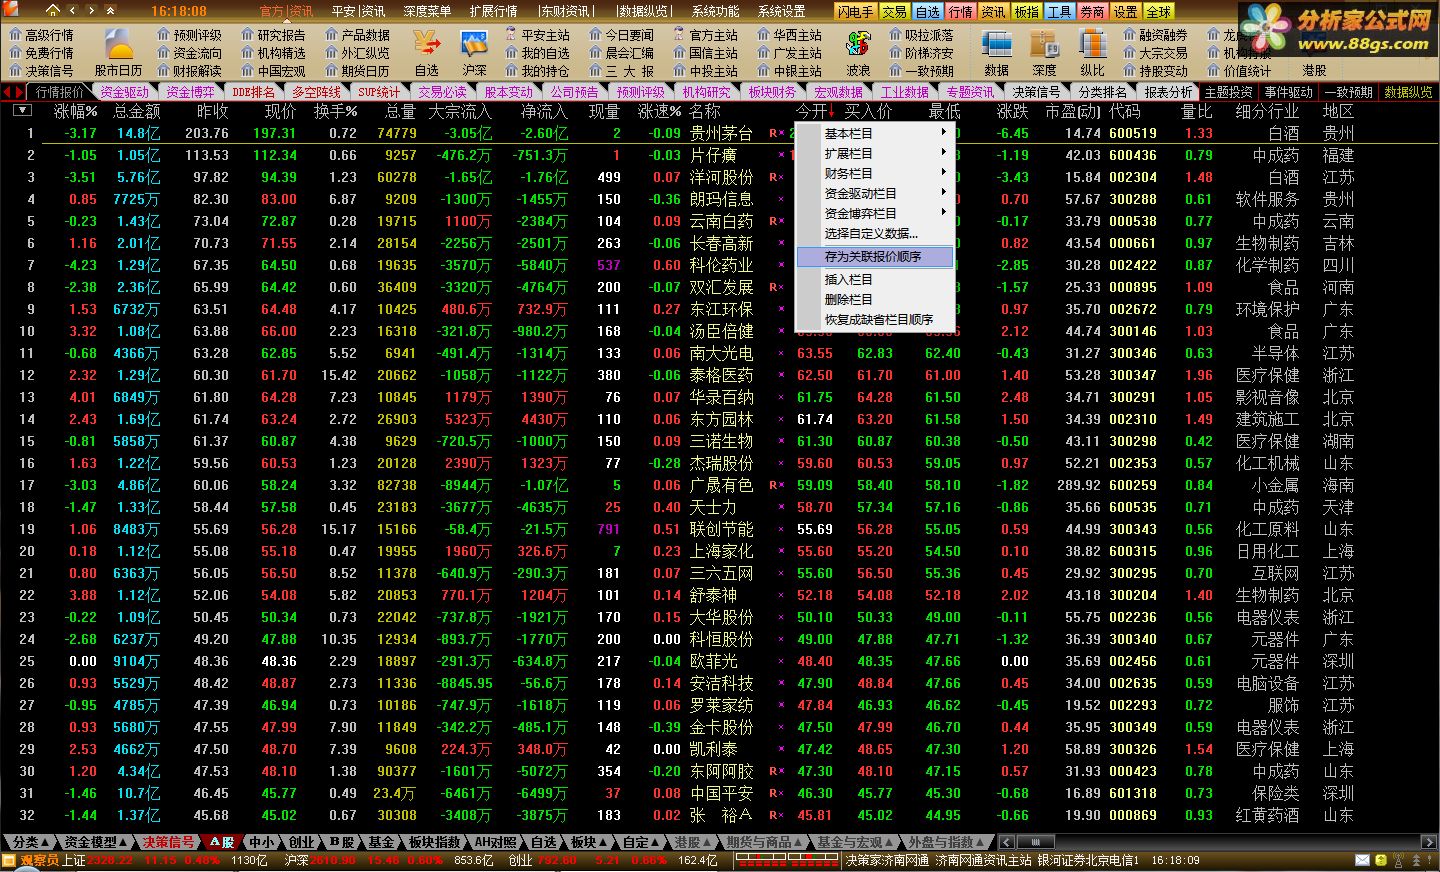Open the 纵比 comparison icon
This screenshot has width=1440, height=872.
tap(1092, 44)
